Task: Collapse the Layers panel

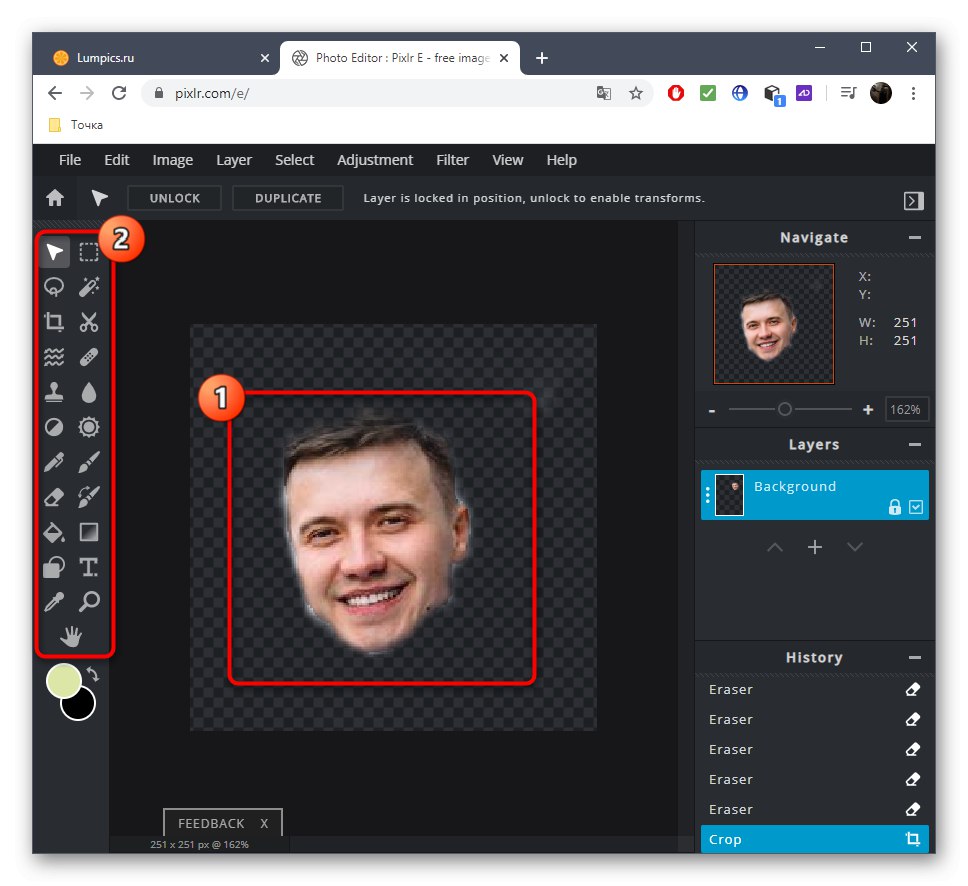Action: [915, 445]
